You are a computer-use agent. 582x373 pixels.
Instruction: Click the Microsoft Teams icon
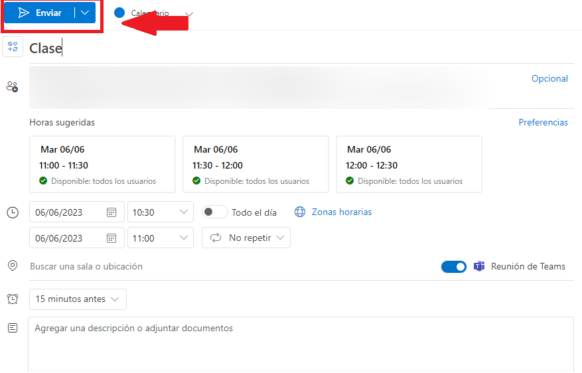tap(479, 266)
